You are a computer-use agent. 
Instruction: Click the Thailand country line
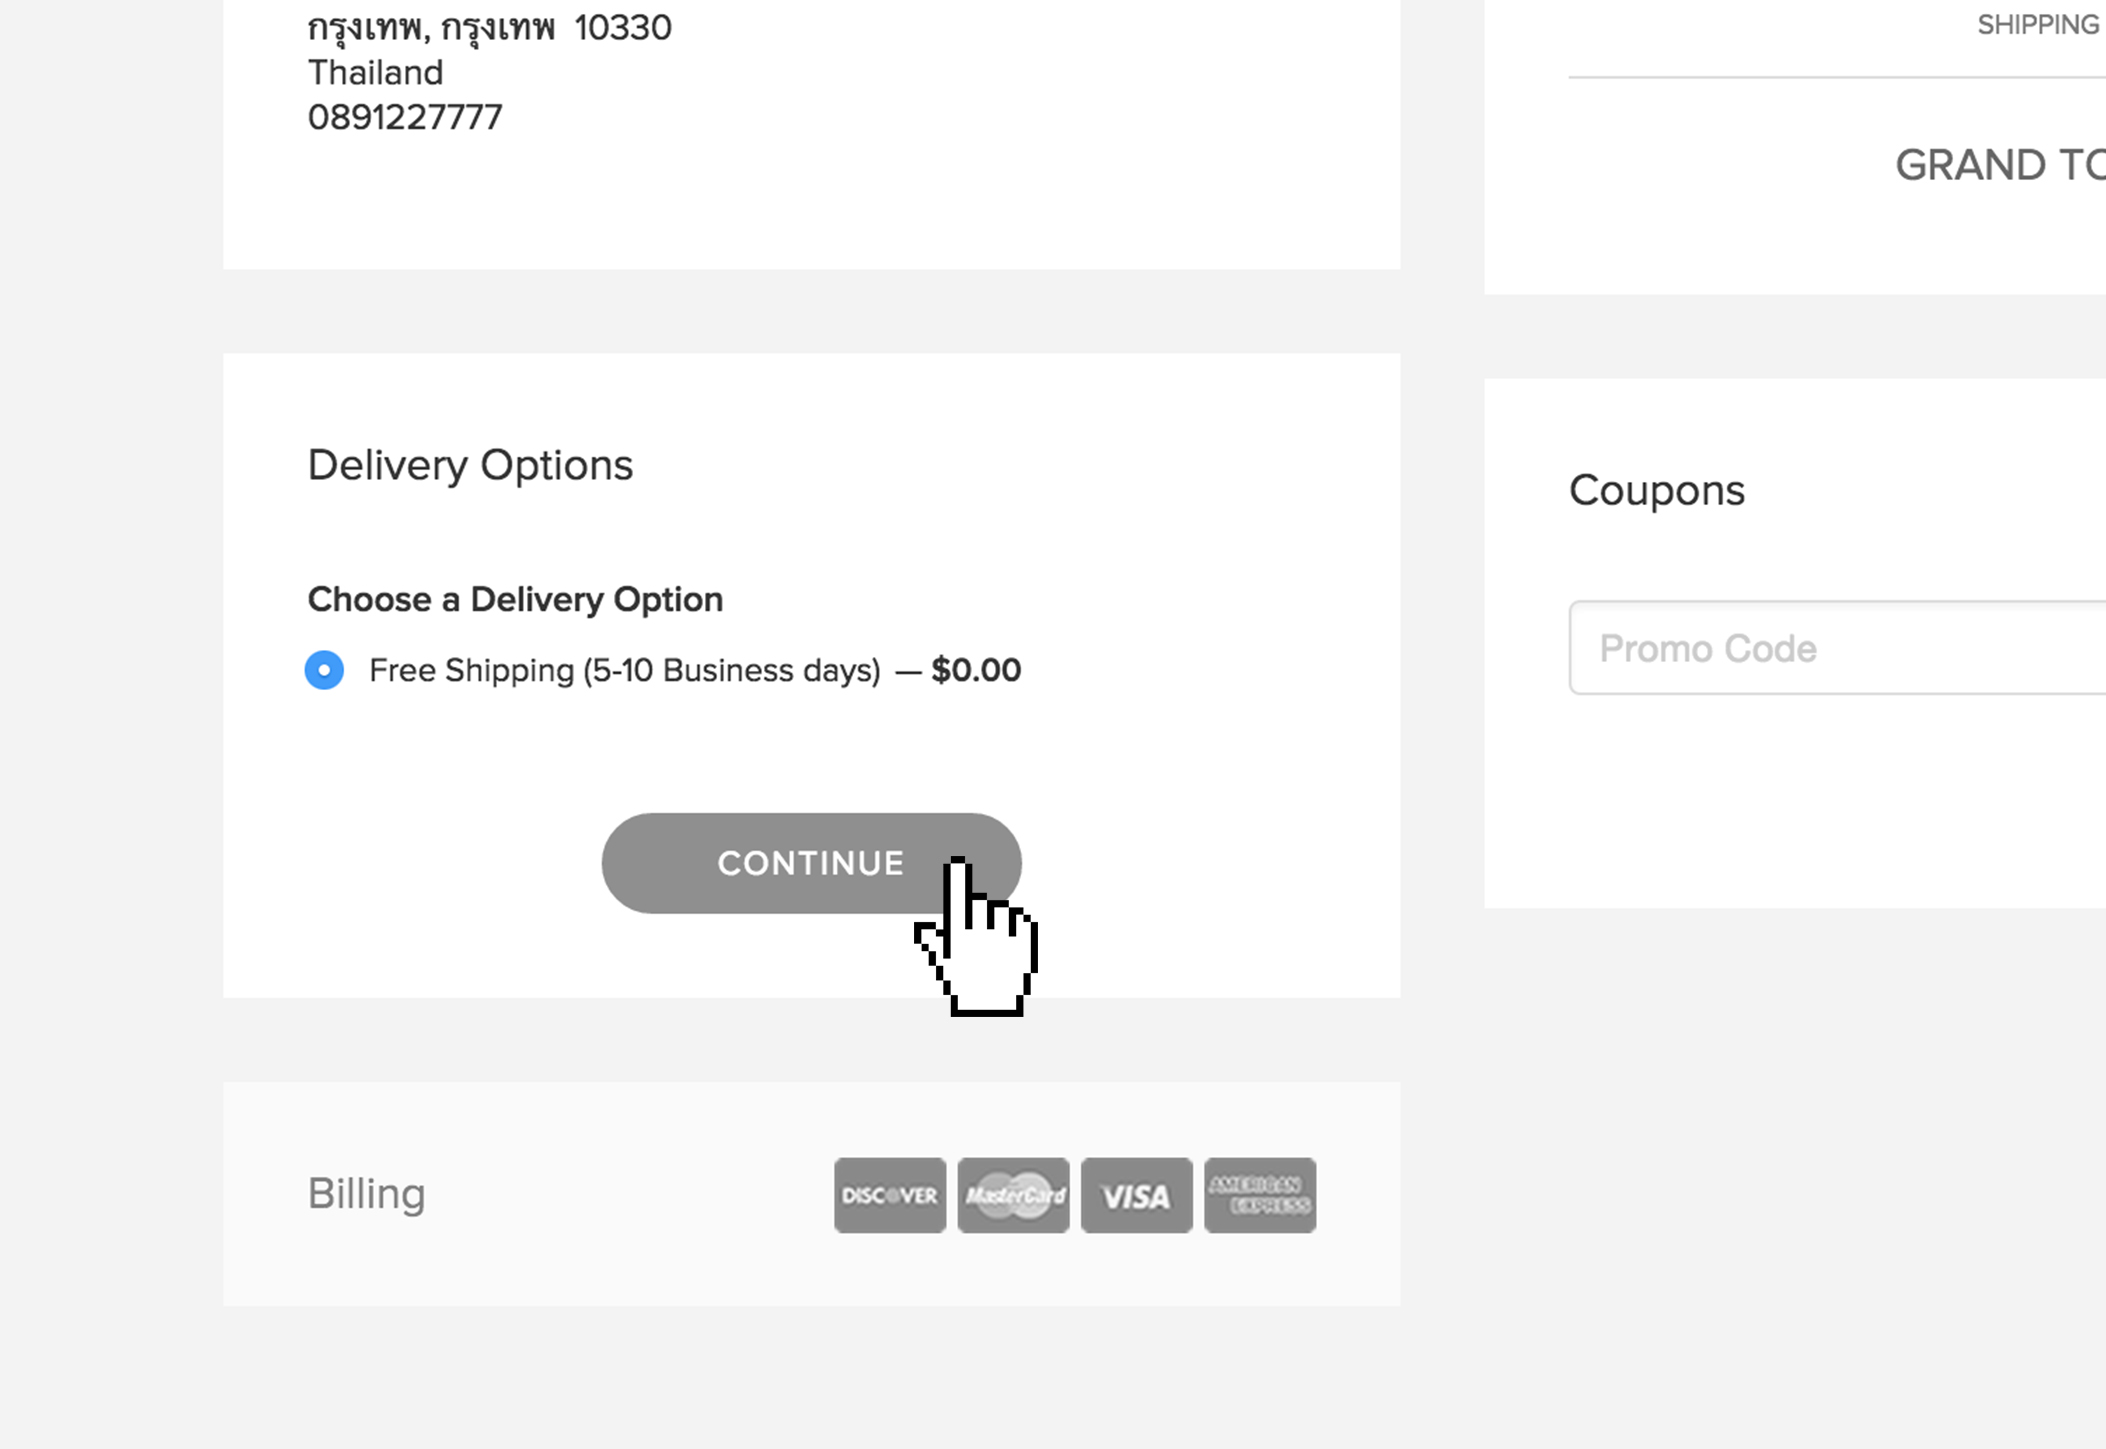(375, 72)
